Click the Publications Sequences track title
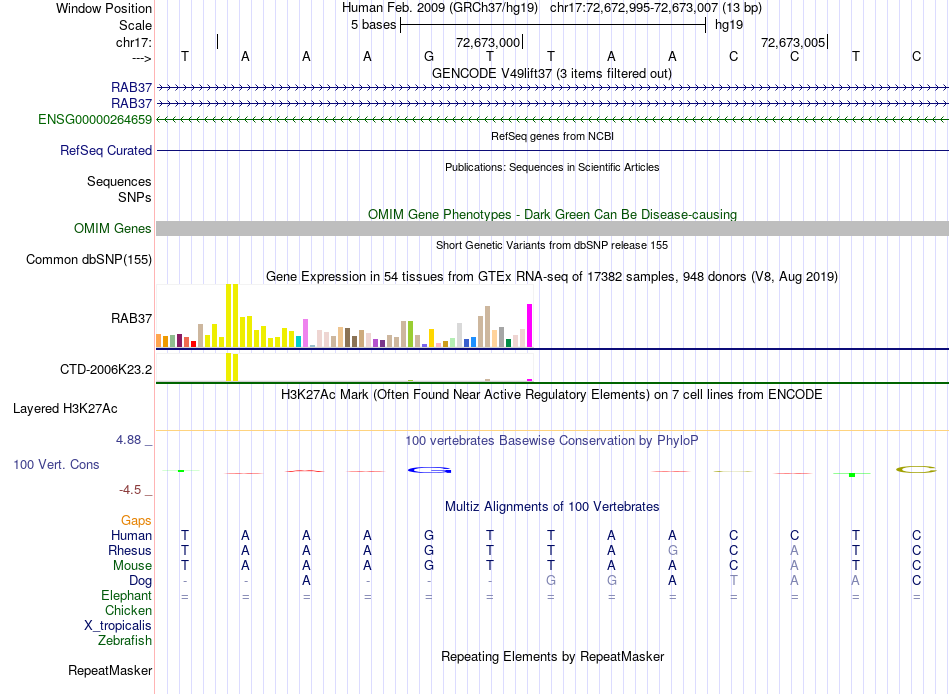The image size is (950, 694). 552,167
